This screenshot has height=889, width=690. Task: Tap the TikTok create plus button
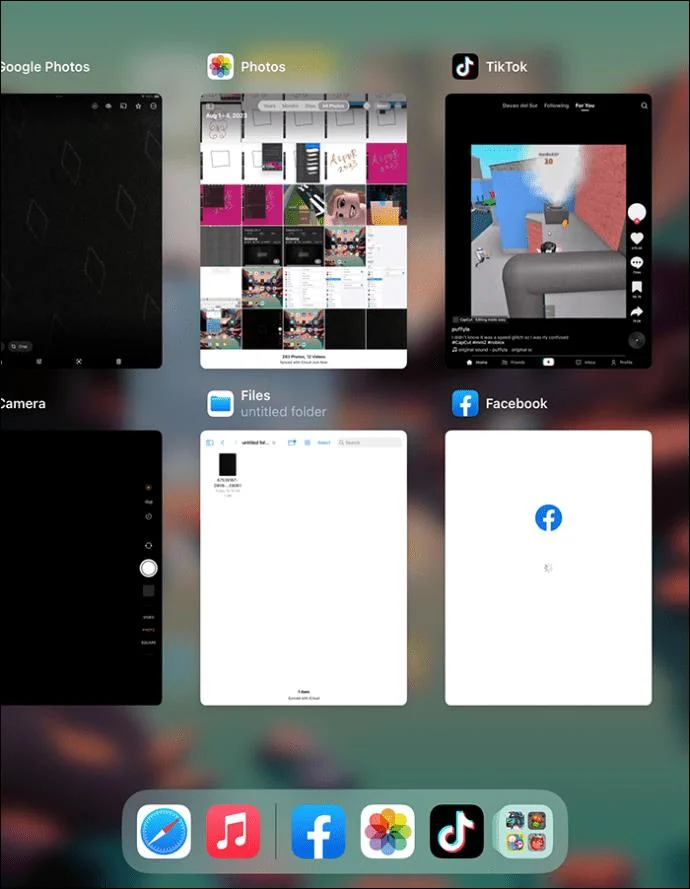point(548,362)
